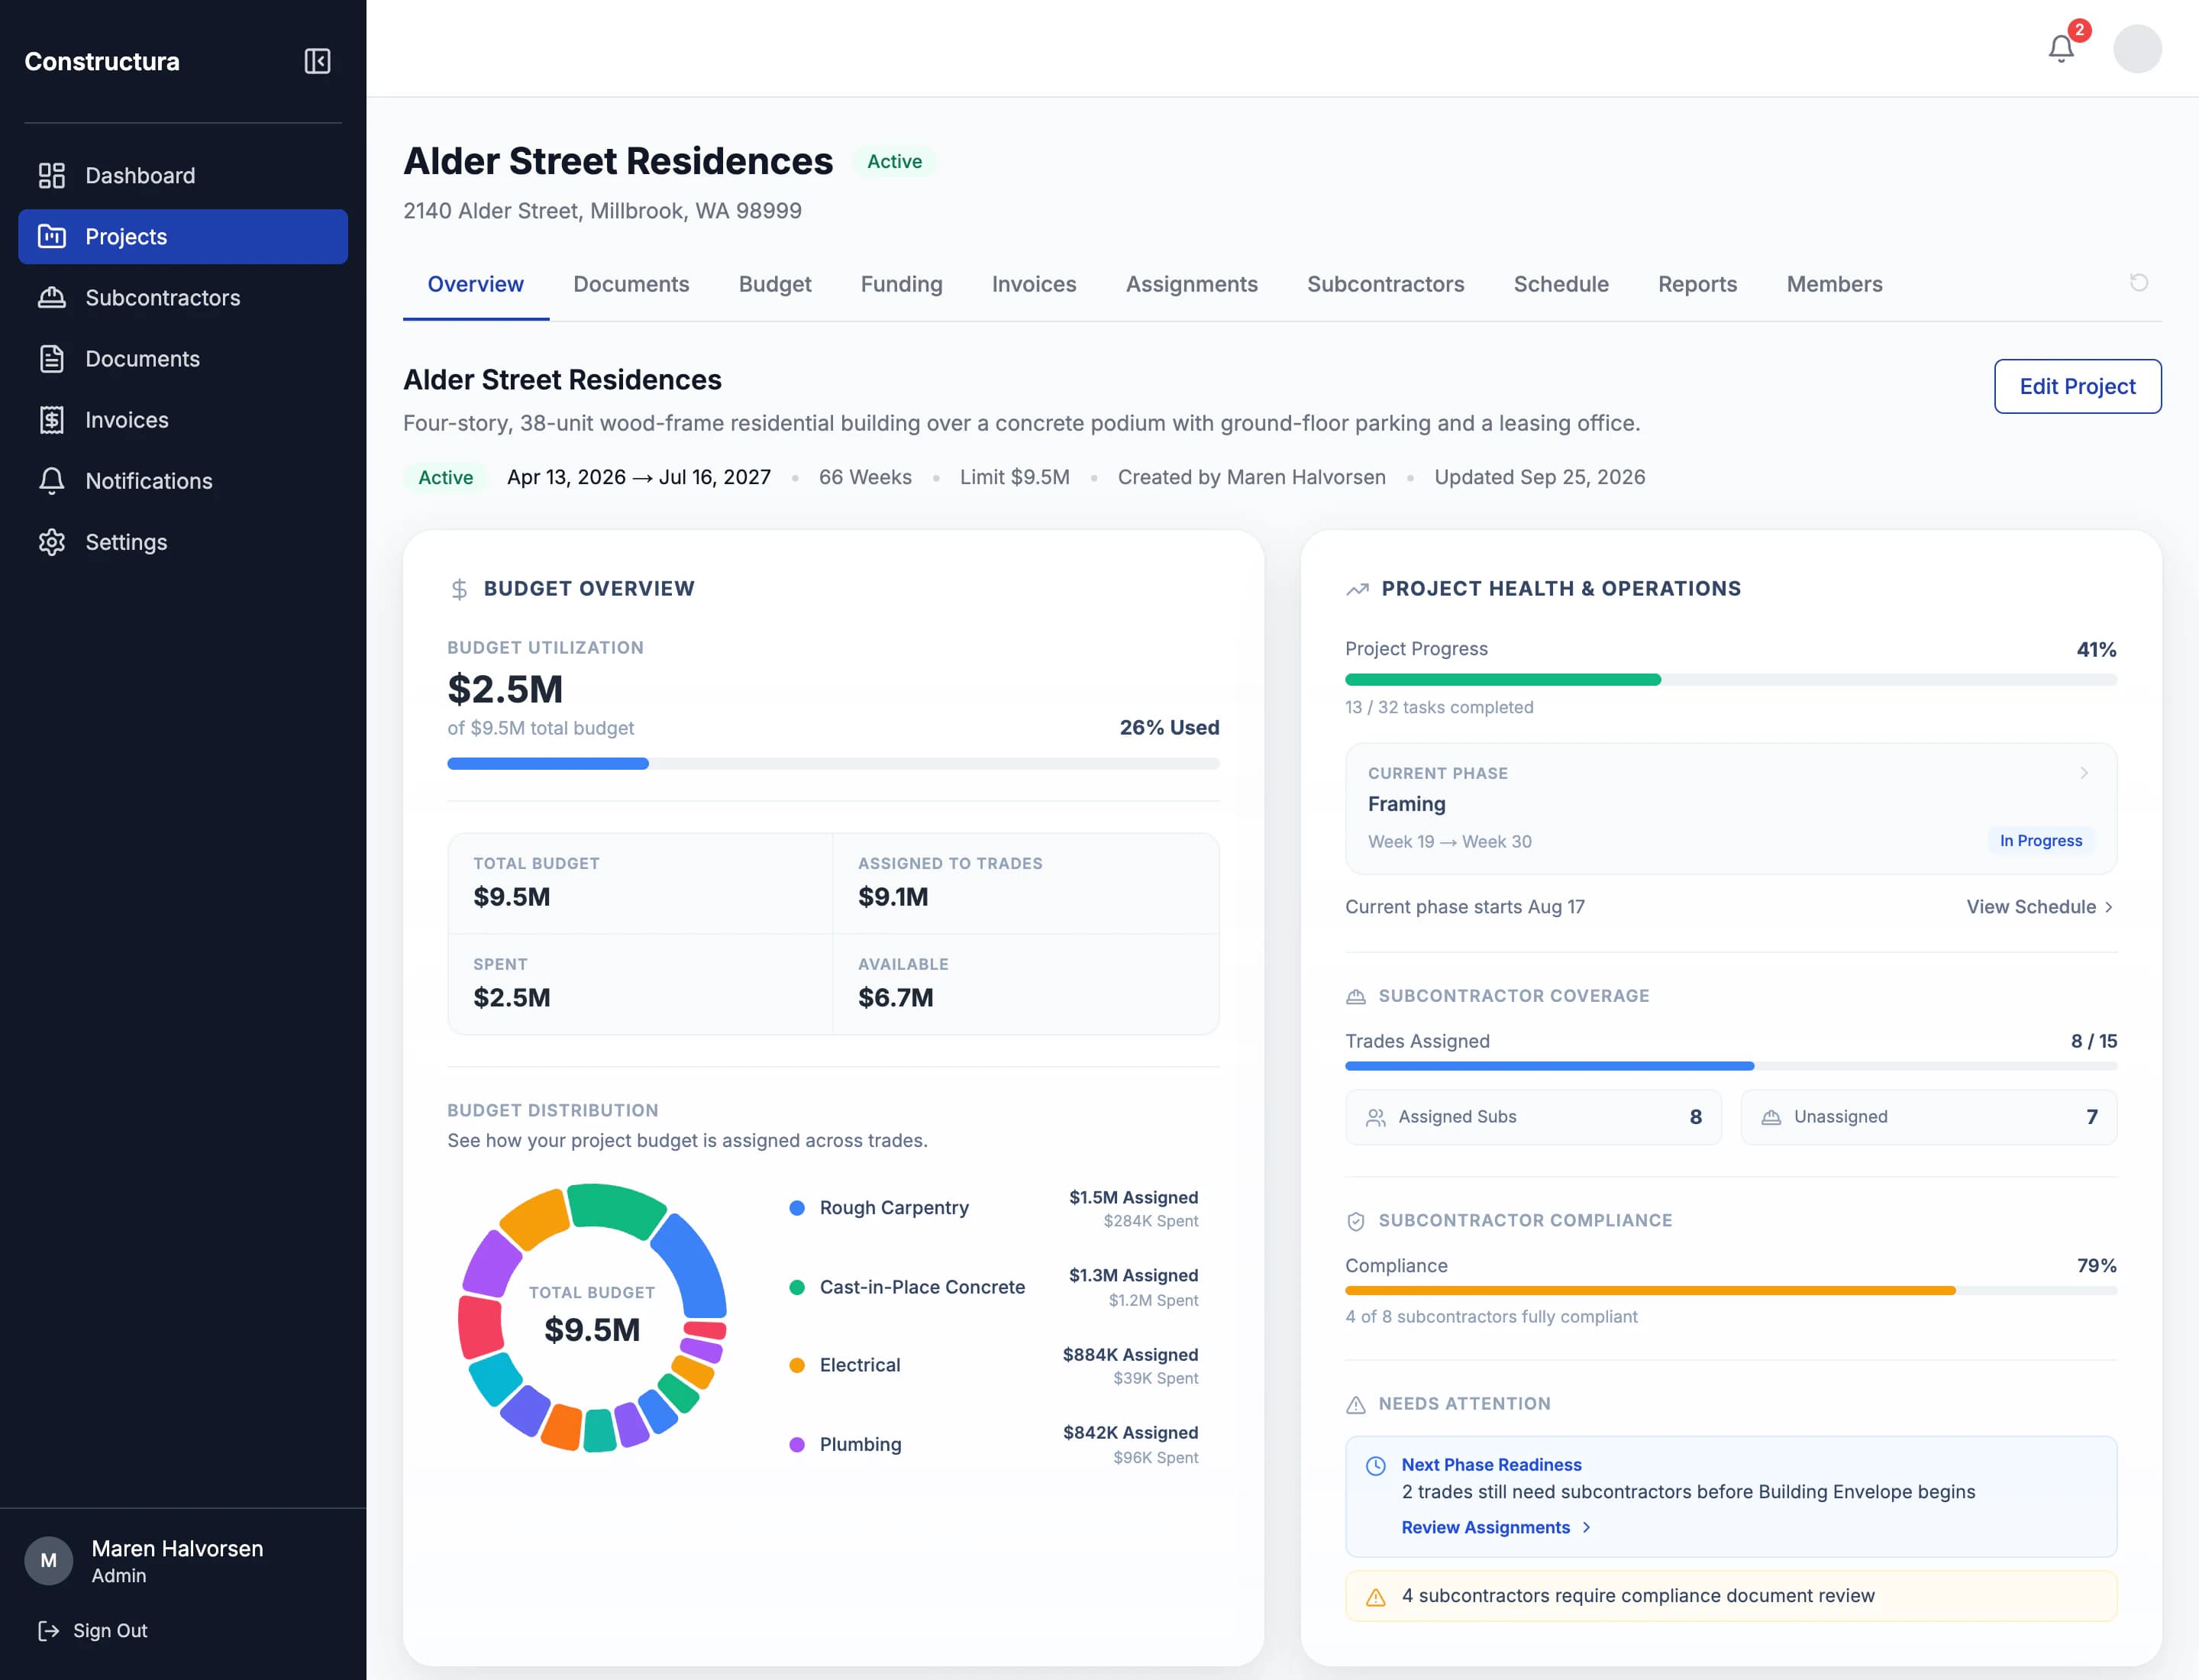
Task: Click the Projects folder icon in sidebar
Action: point(51,237)
